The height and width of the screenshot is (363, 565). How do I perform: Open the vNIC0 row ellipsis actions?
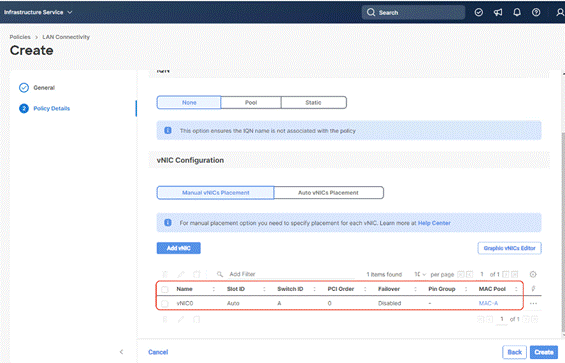[533, 304]
